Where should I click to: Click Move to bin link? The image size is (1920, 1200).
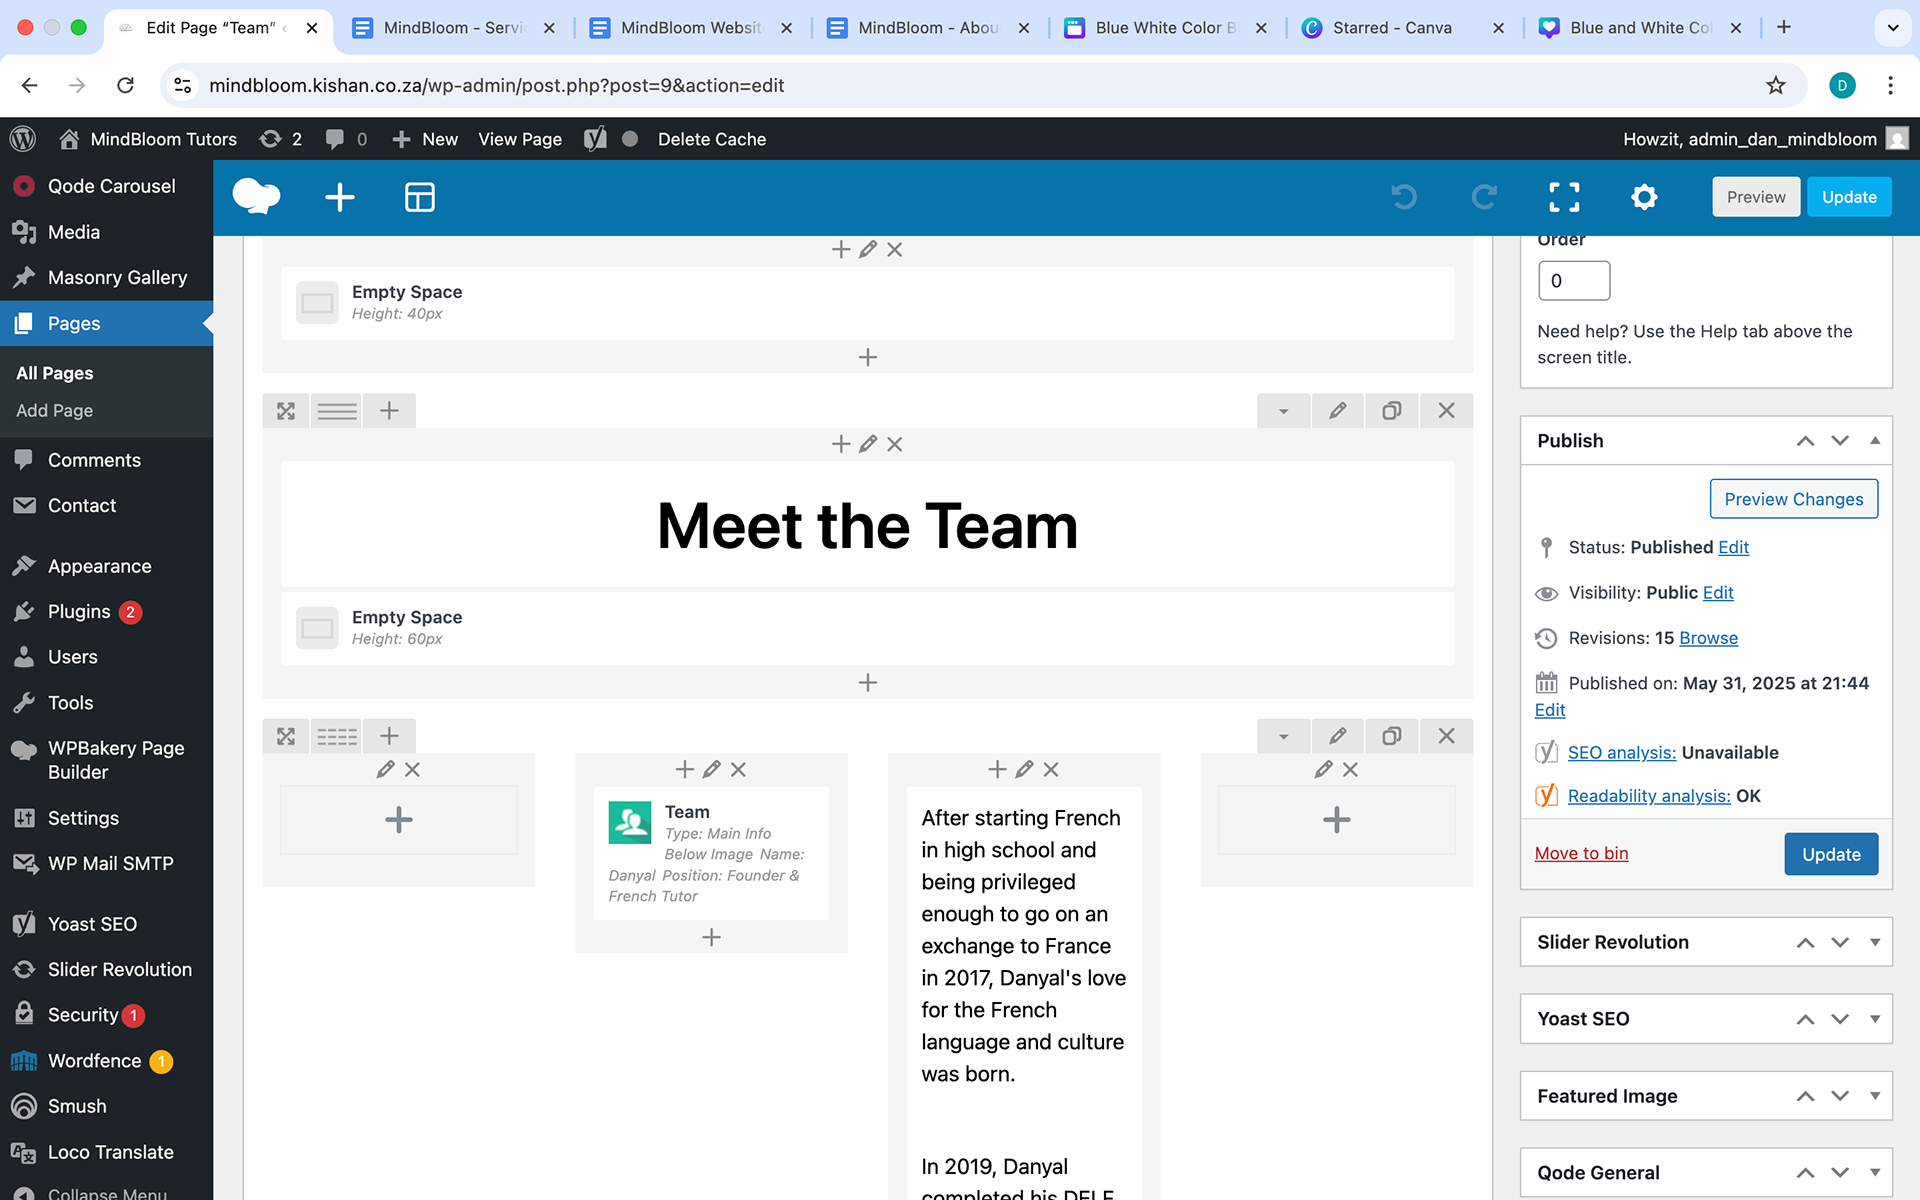(1581, 853)
